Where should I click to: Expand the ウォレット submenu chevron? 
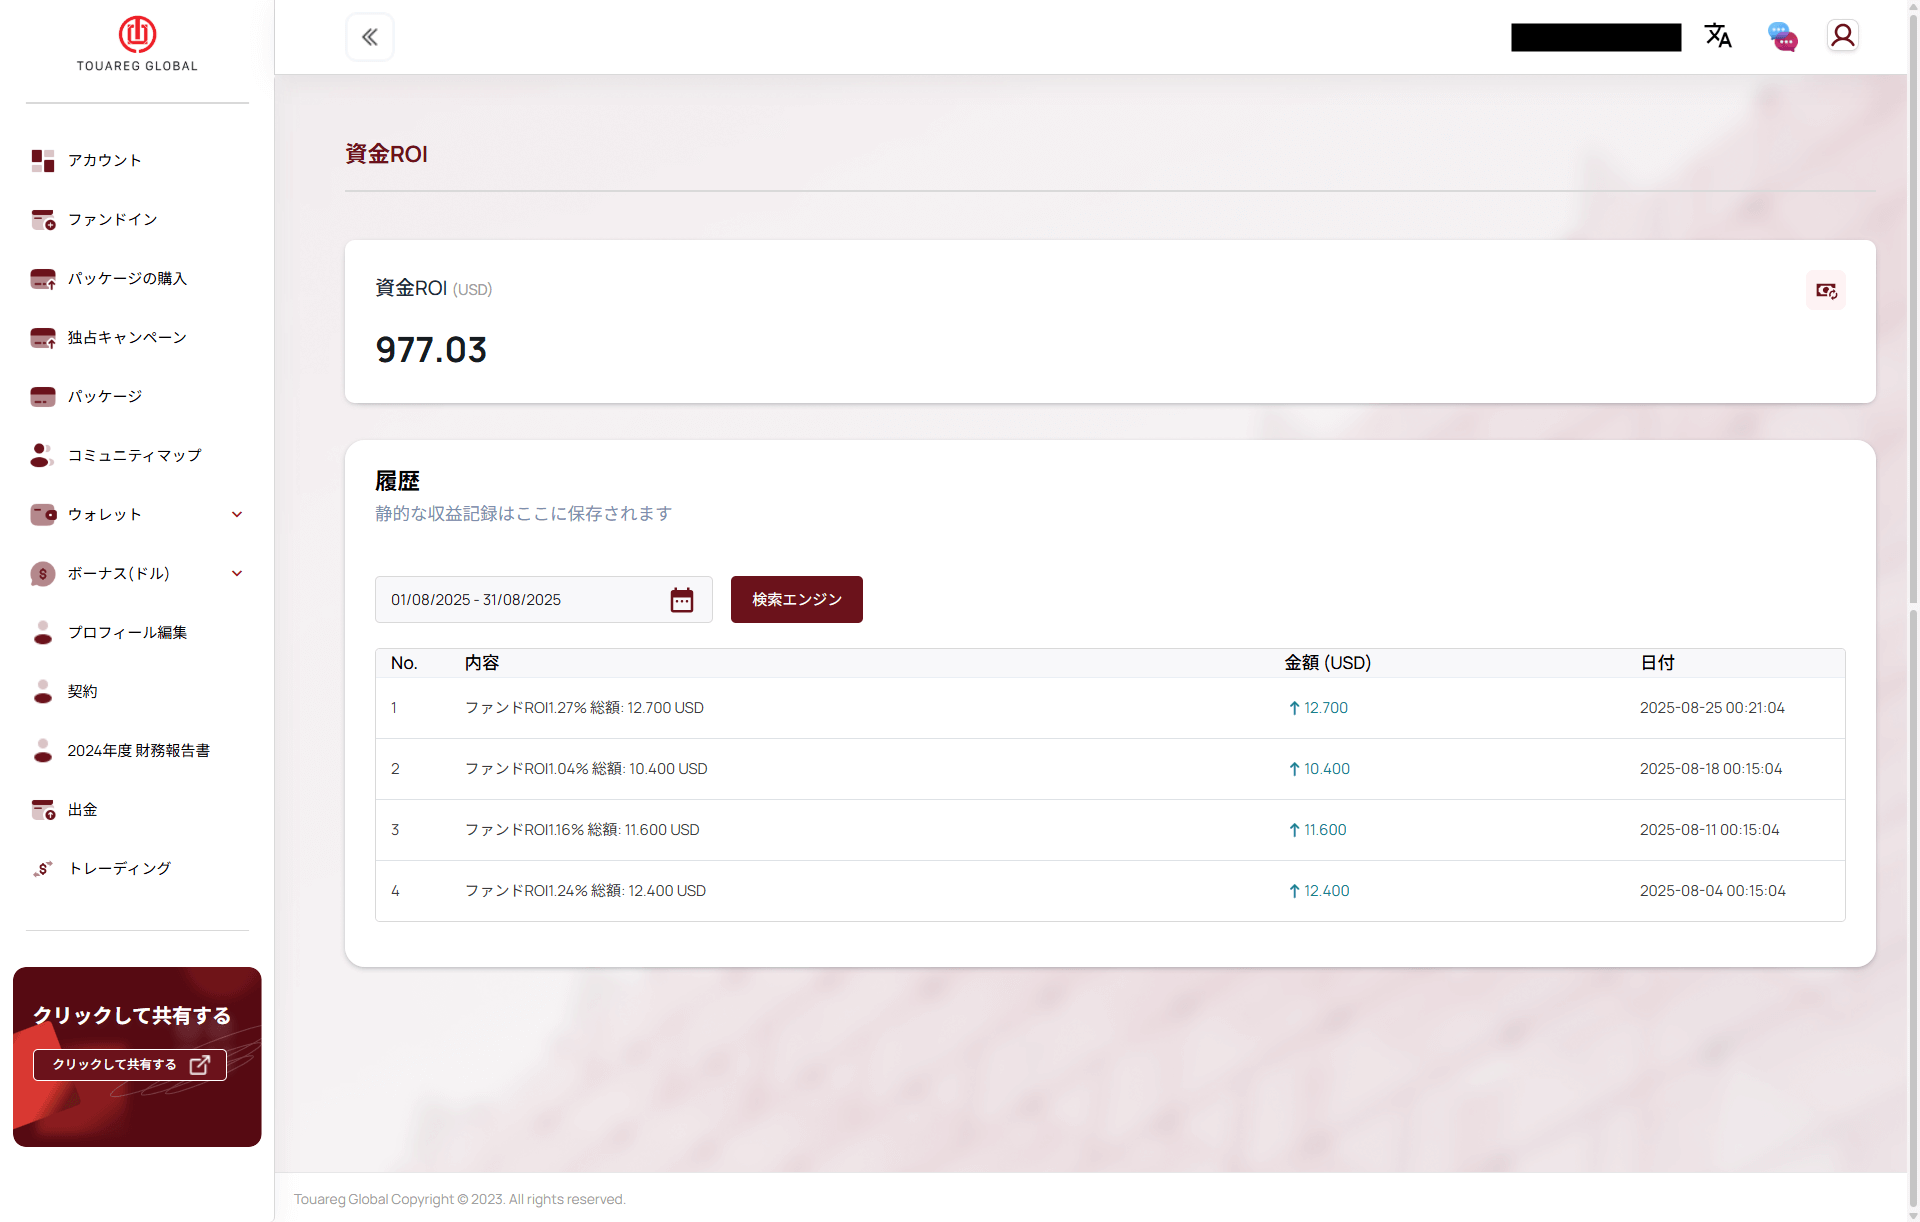(237, 514)
